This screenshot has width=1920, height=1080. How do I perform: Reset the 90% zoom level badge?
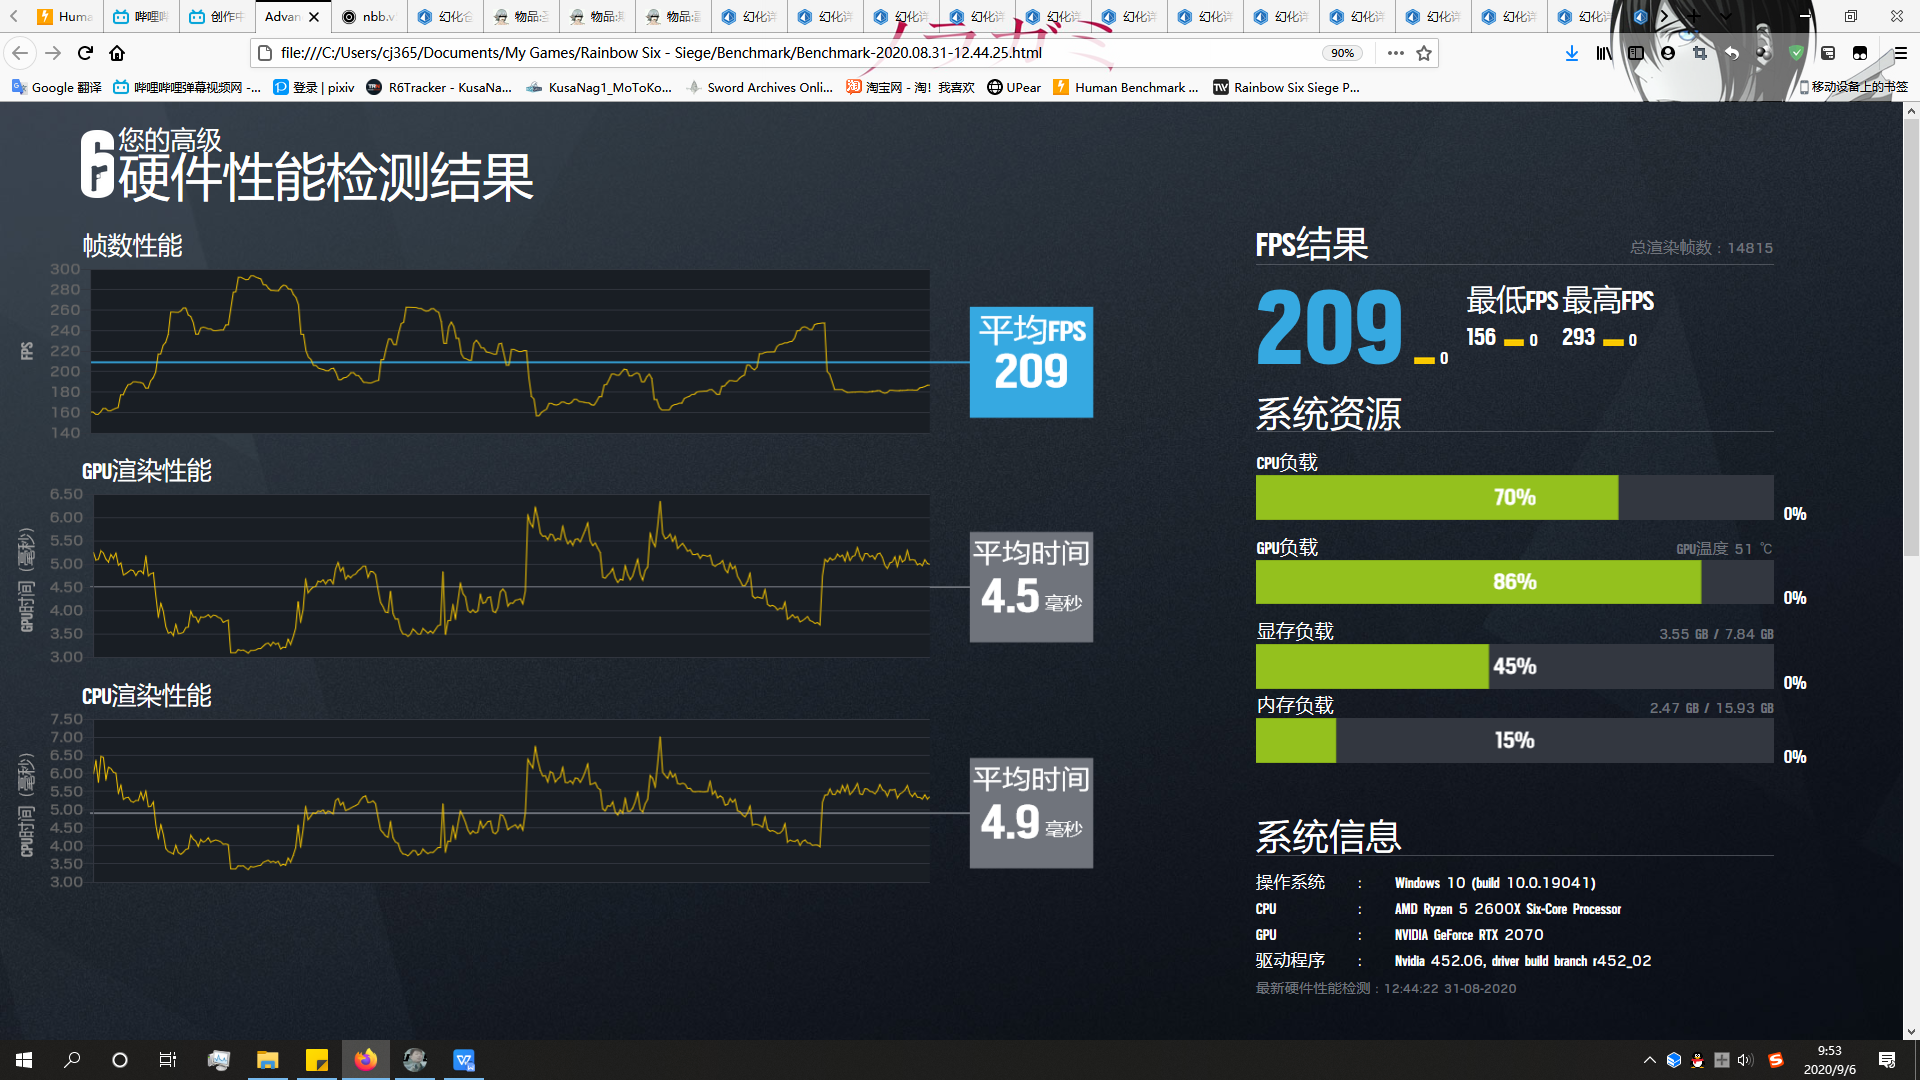click(1342, 53)
